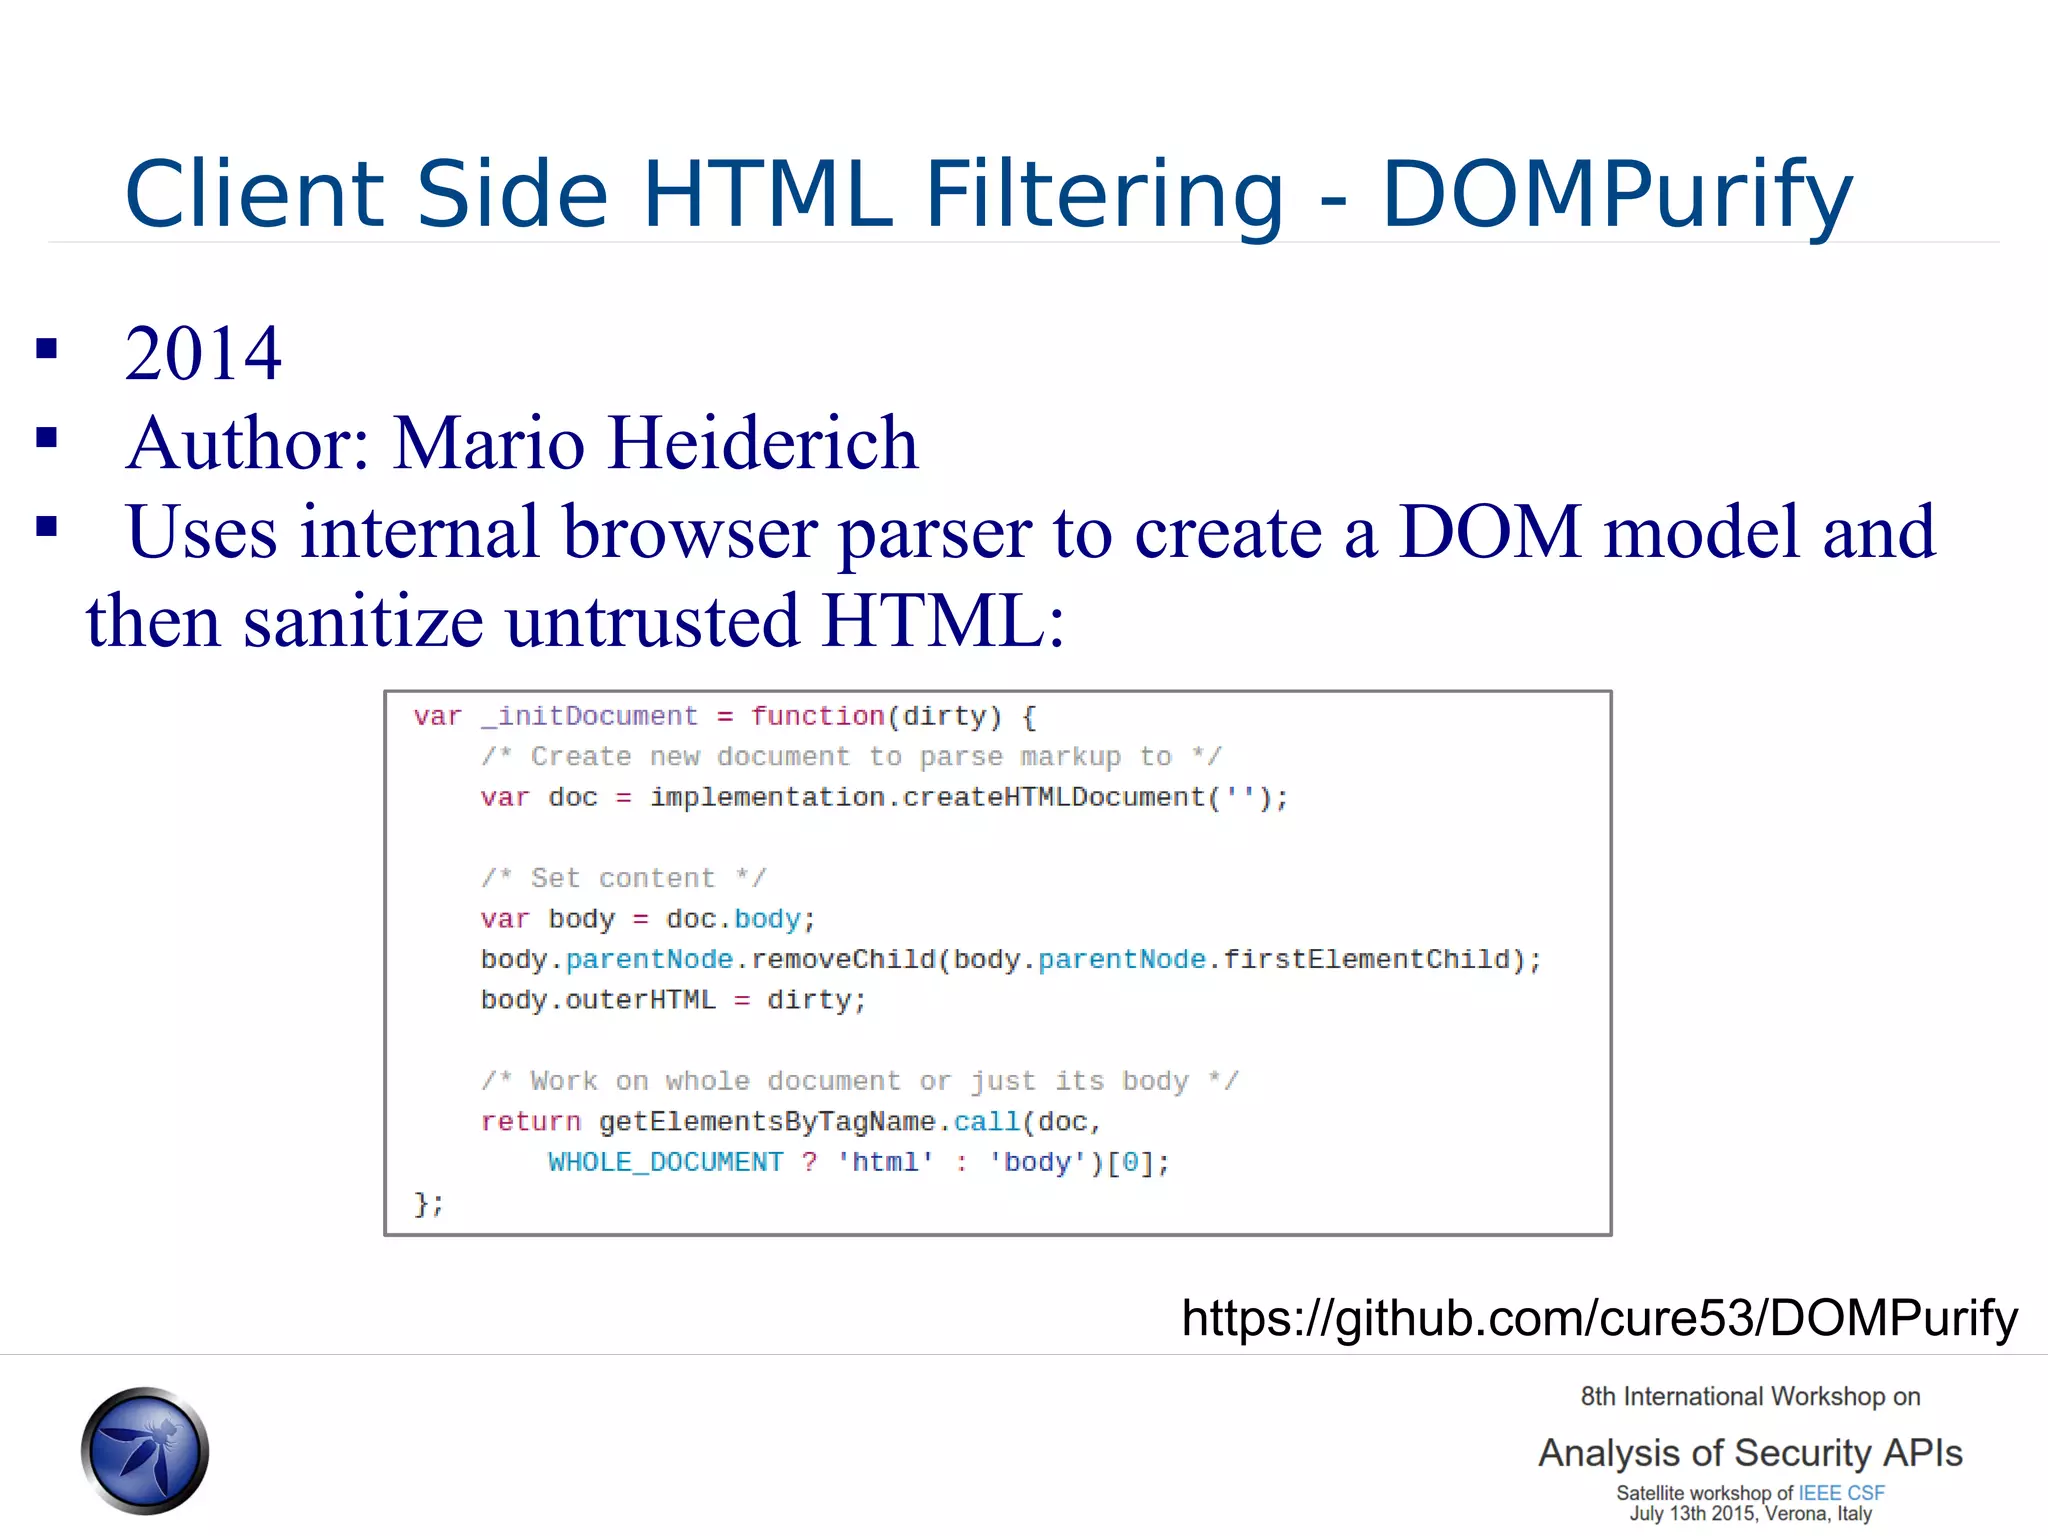
Task: Click the IEEE CSF link
Action: pos(1841,1493)
